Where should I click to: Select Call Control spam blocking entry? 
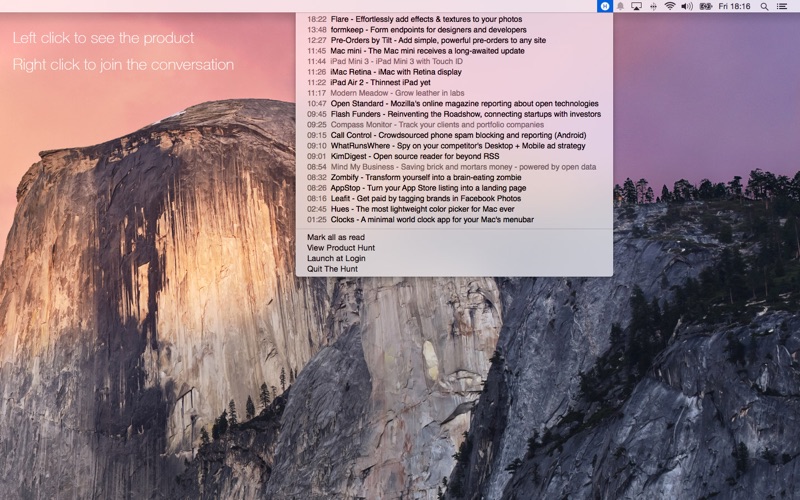point(454,135)
